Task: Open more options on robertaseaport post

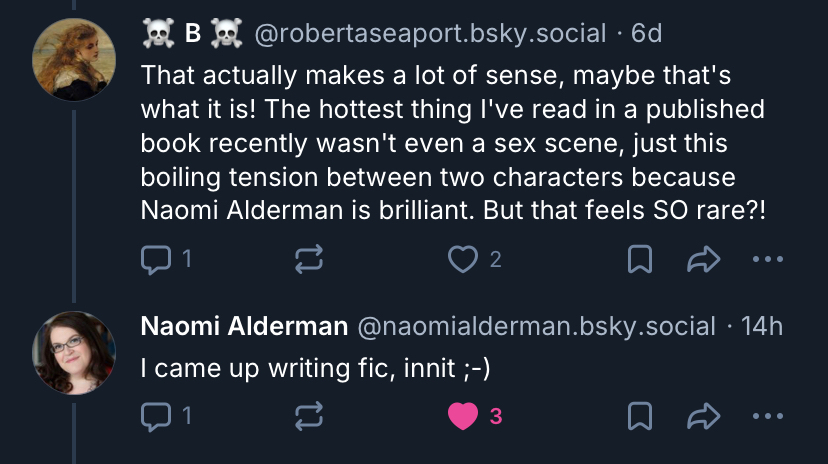Action: [x=767, y=260]
